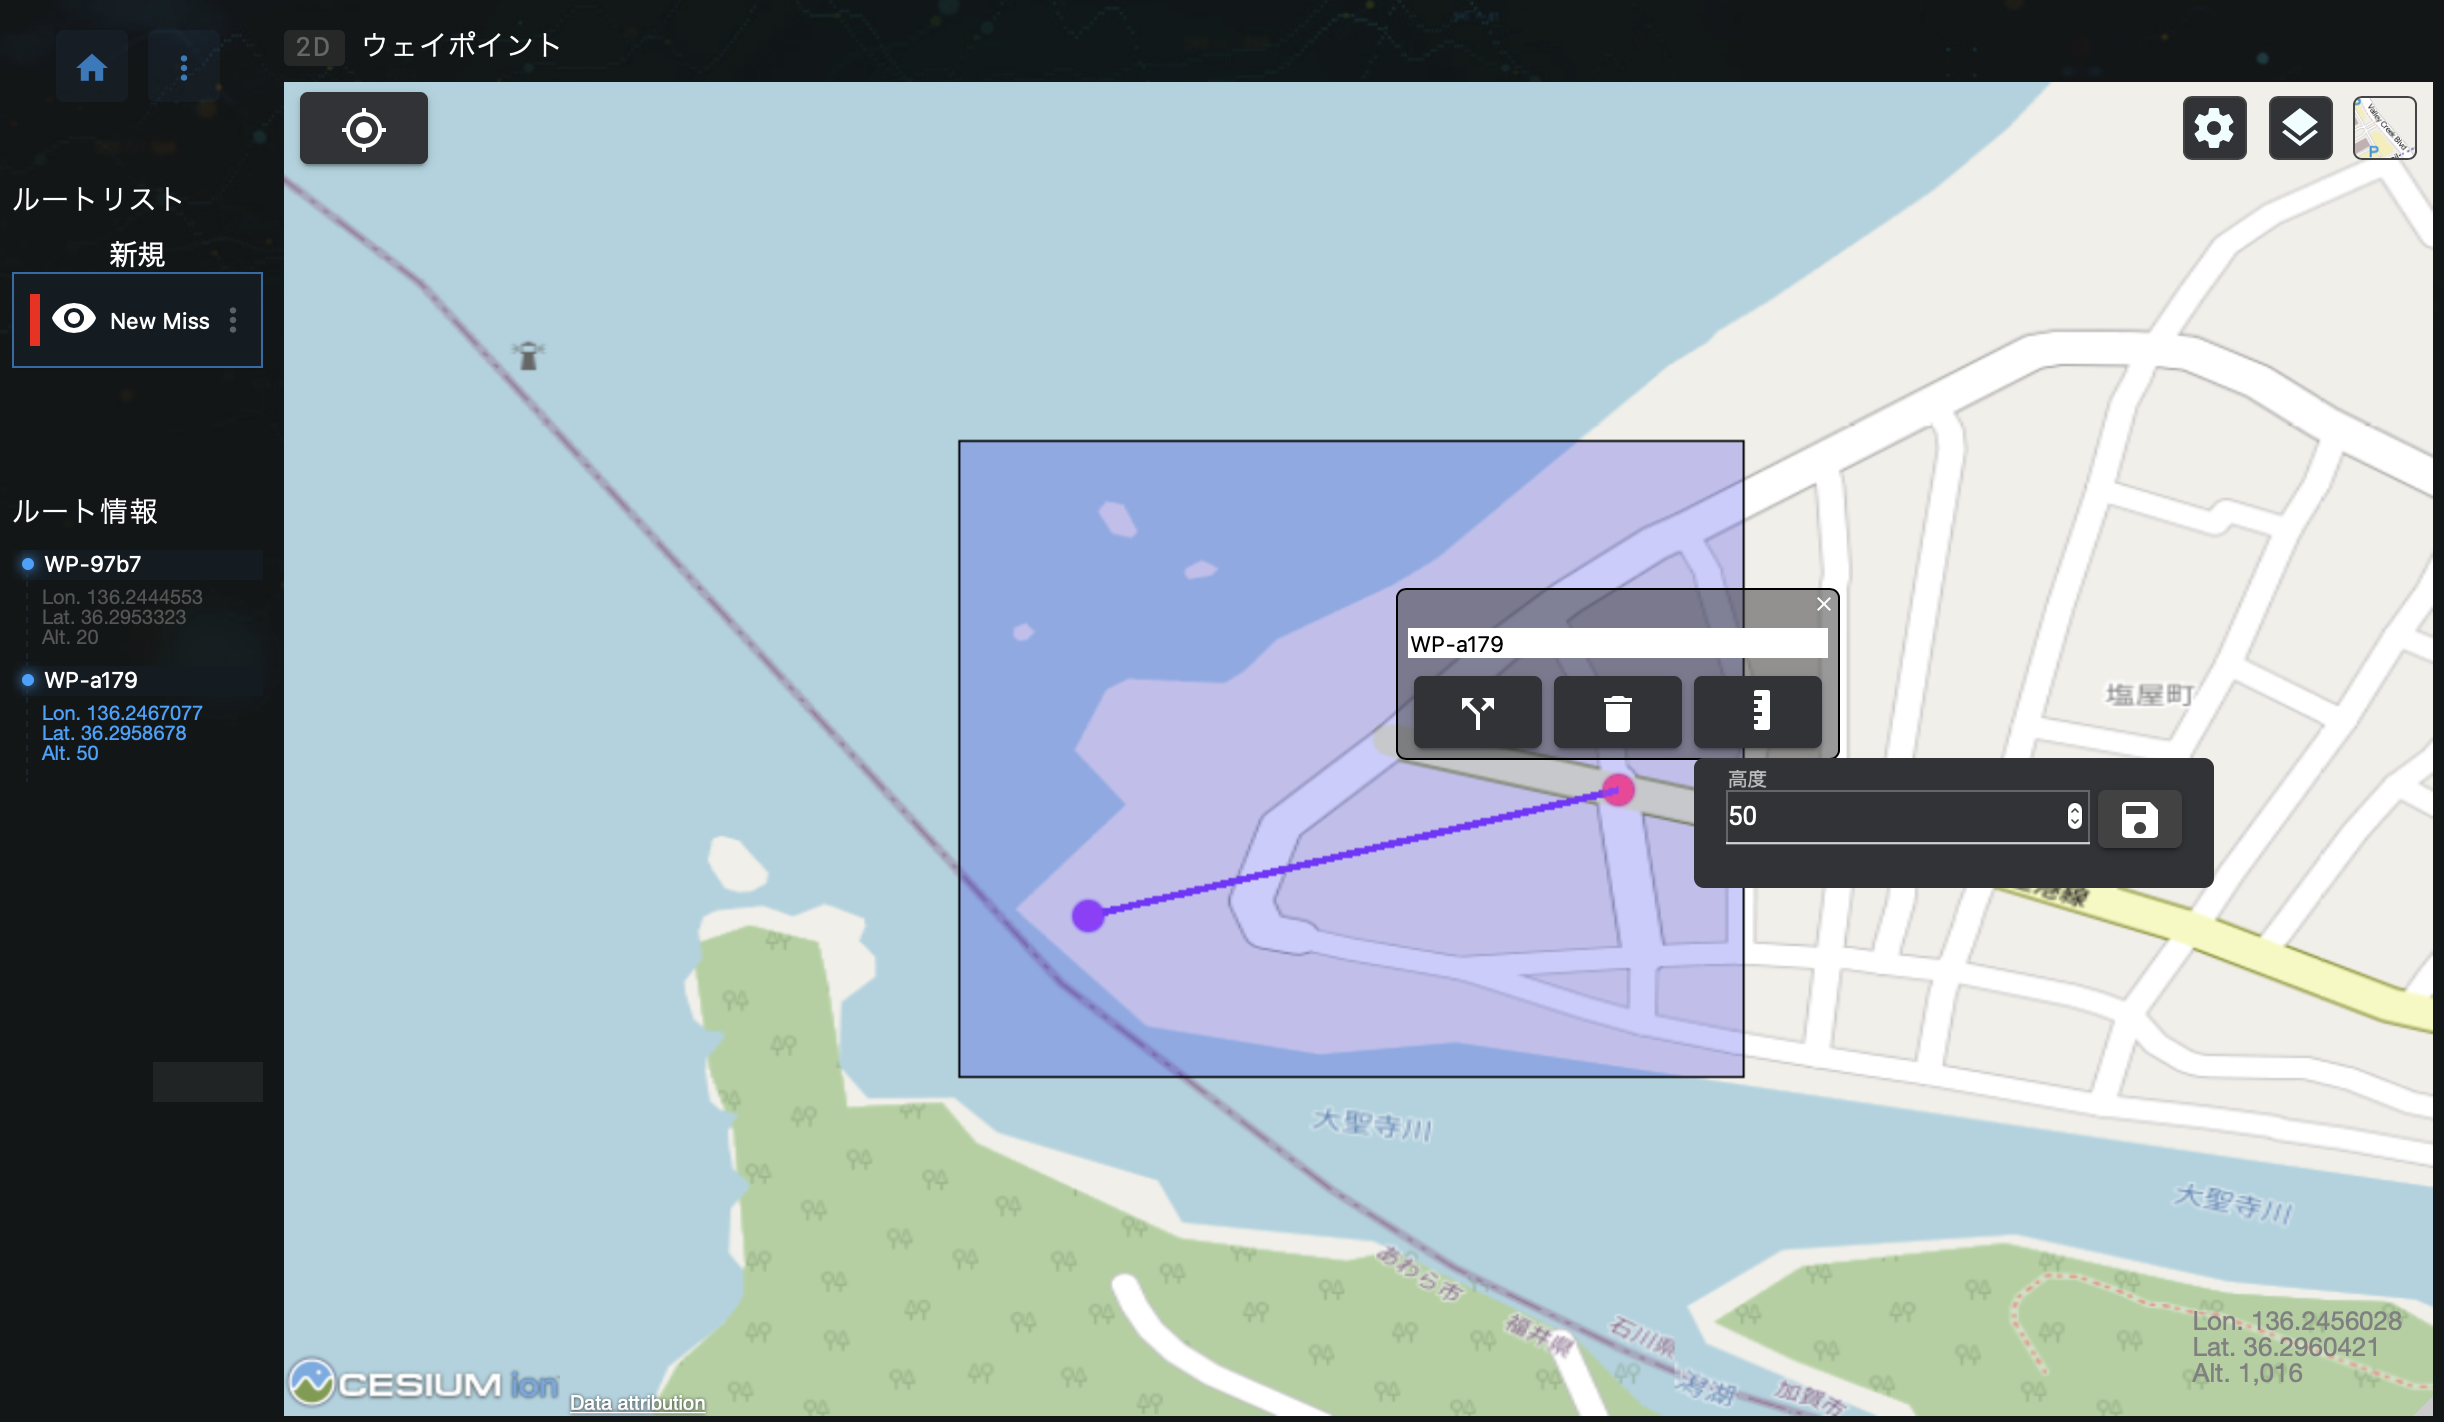Go to the home screen icon
2444x1422 pixels.
tap(92, 66)
